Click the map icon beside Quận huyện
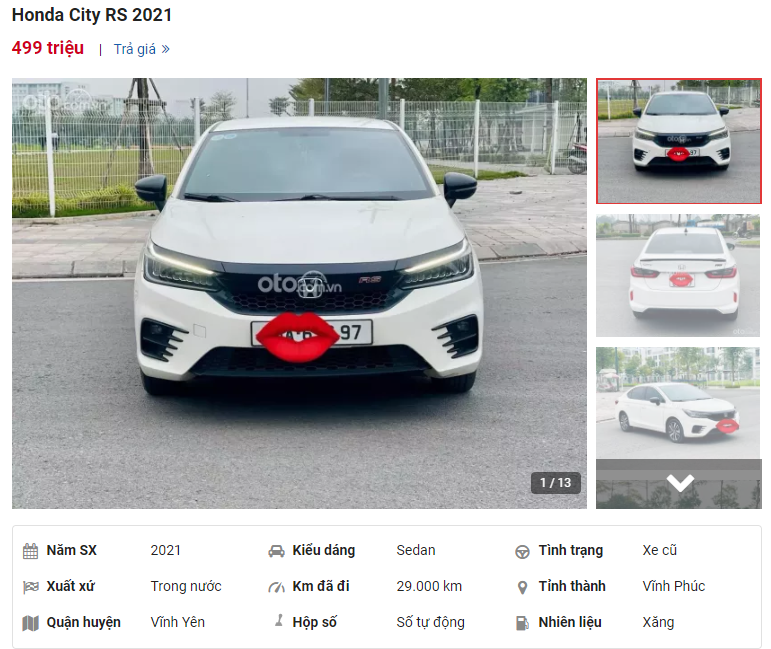The height and width of the screenshot is (649, 771). click(x=30, y=623)
